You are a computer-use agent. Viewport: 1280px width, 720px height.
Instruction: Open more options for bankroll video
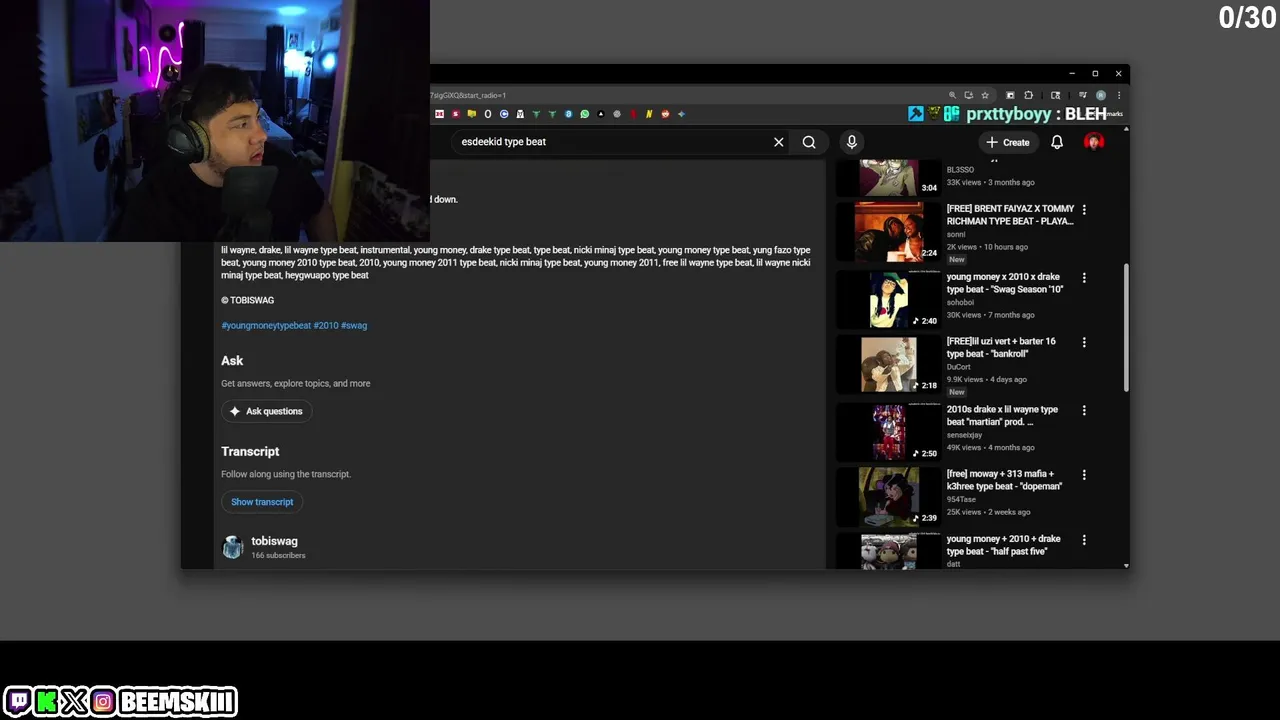click(x=1084, y=343)
